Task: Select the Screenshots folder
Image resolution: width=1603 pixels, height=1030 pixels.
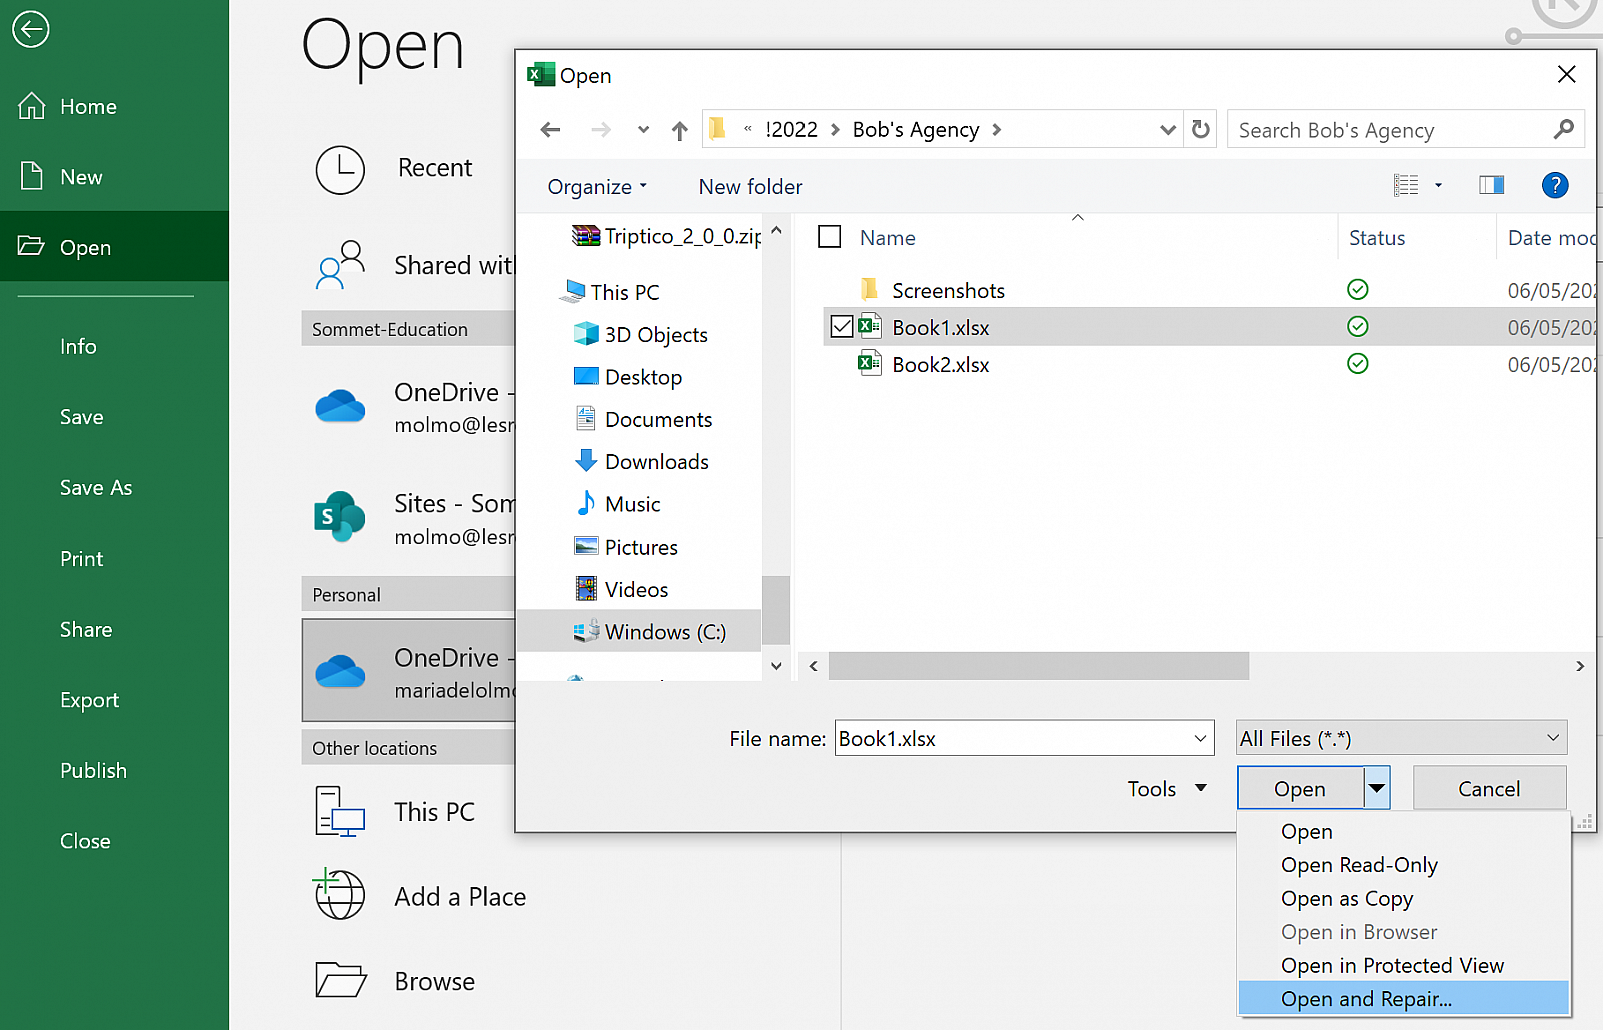Action: coord(948,291)
